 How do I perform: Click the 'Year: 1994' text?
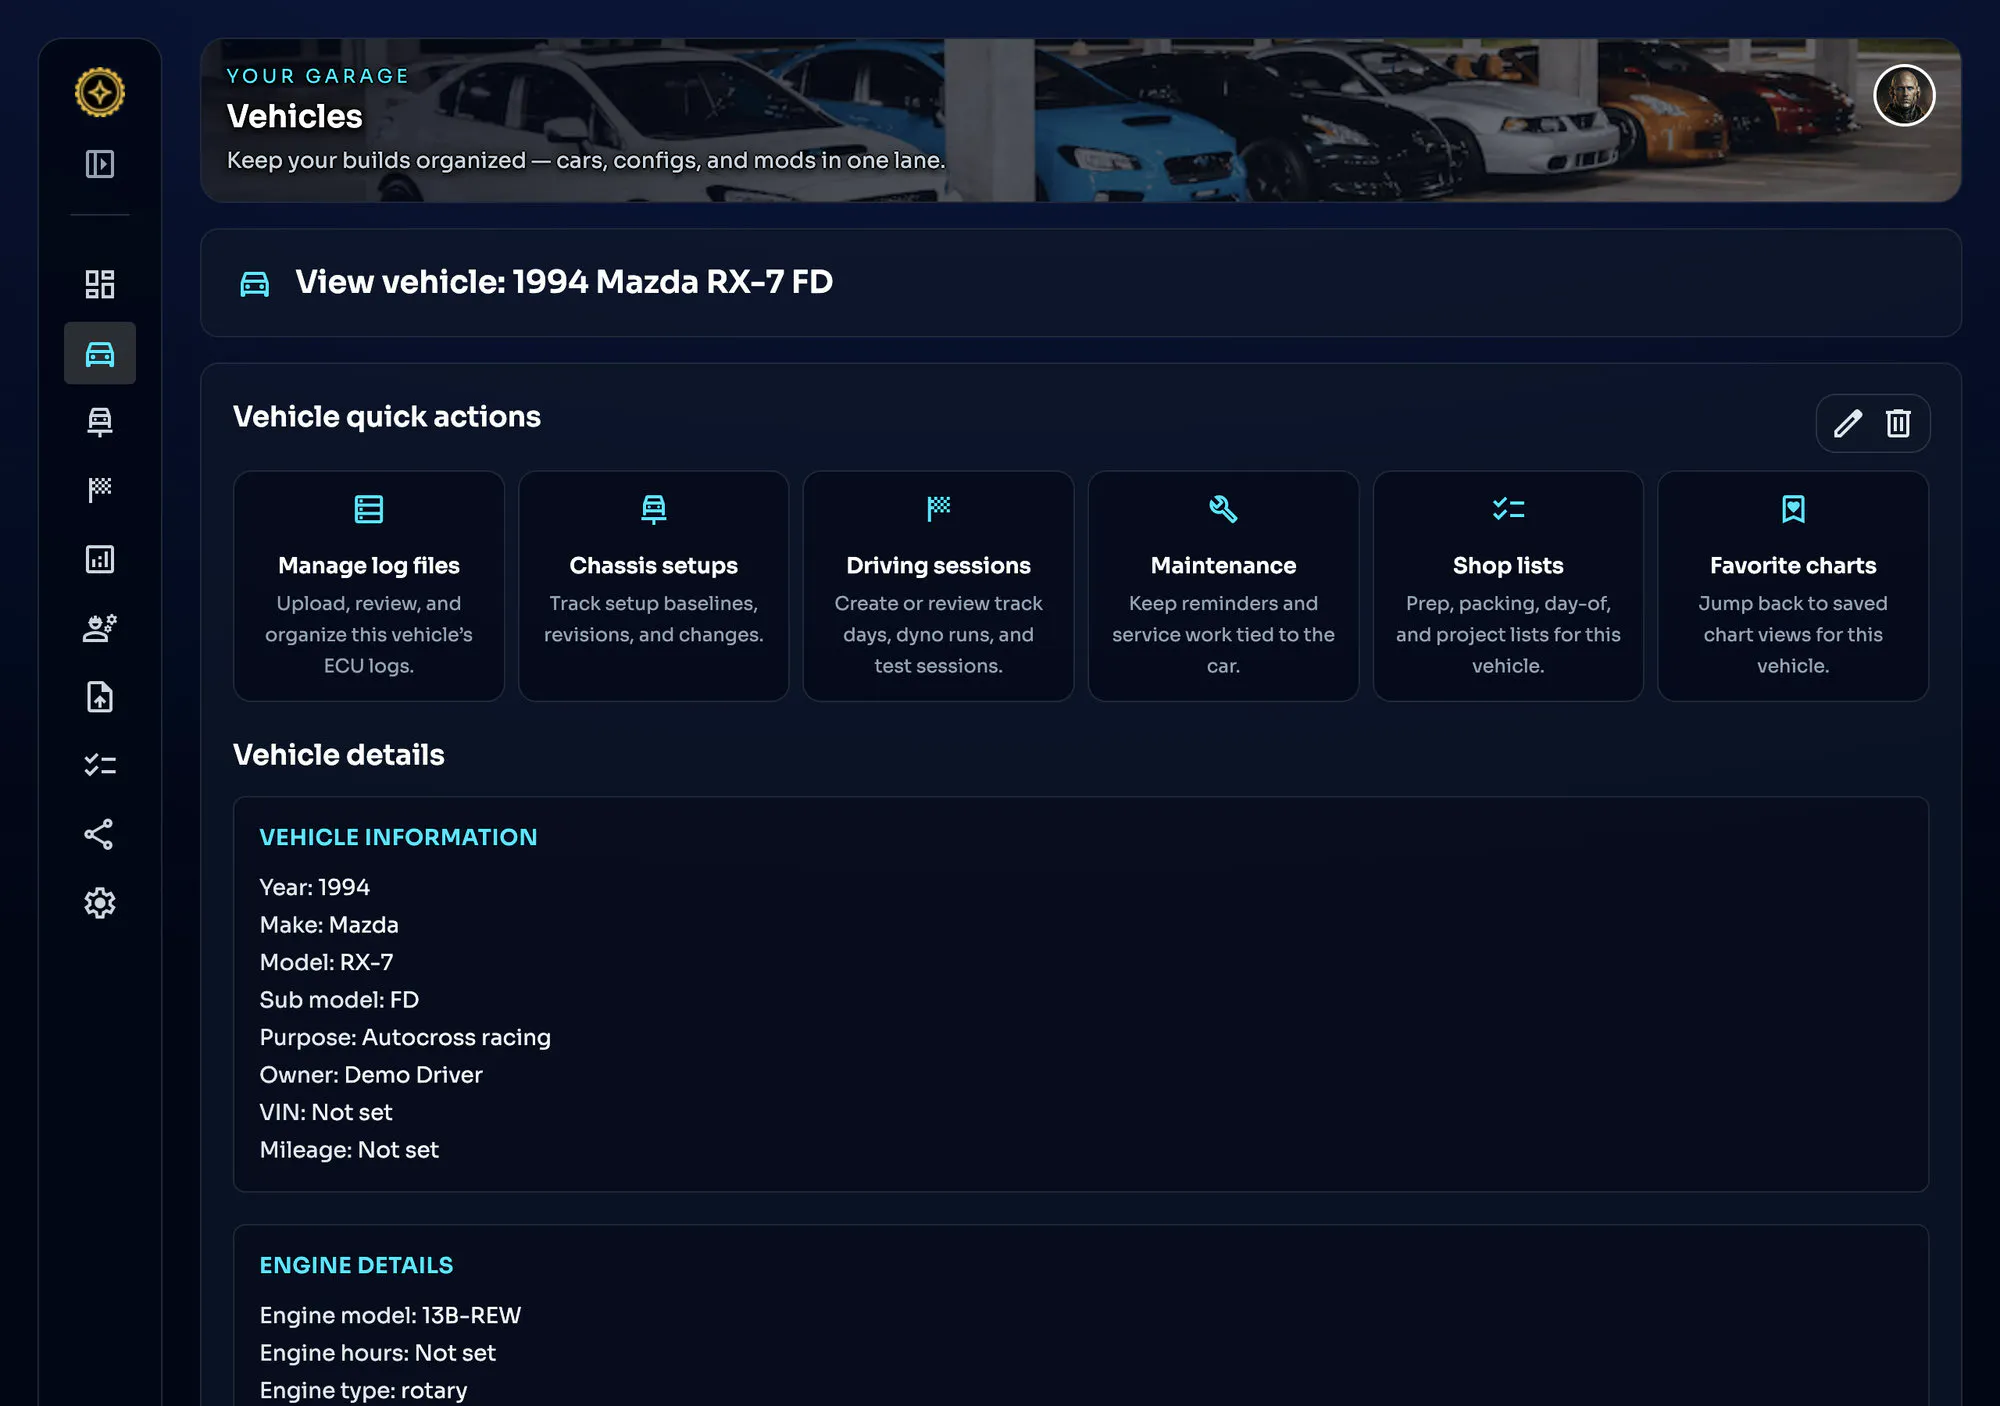coord(315,888)
